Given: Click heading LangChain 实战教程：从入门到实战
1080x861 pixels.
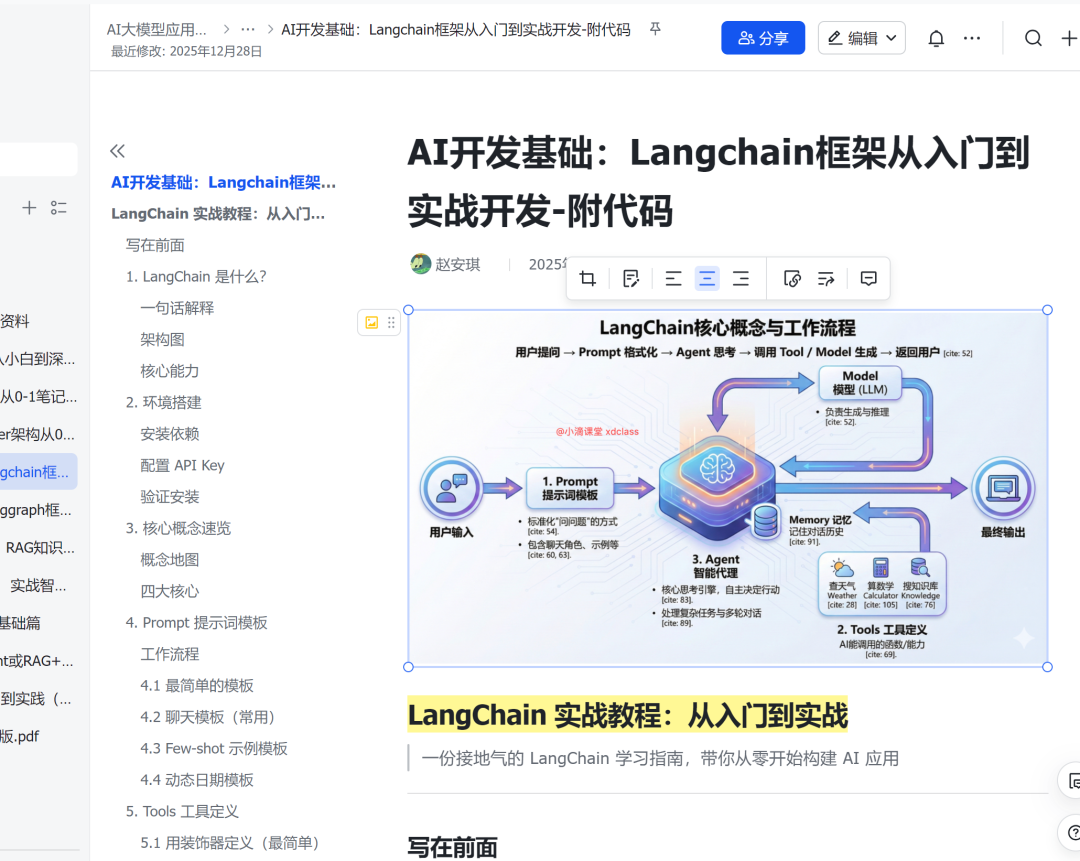Looking at the screenshot, I should (627, 714).
